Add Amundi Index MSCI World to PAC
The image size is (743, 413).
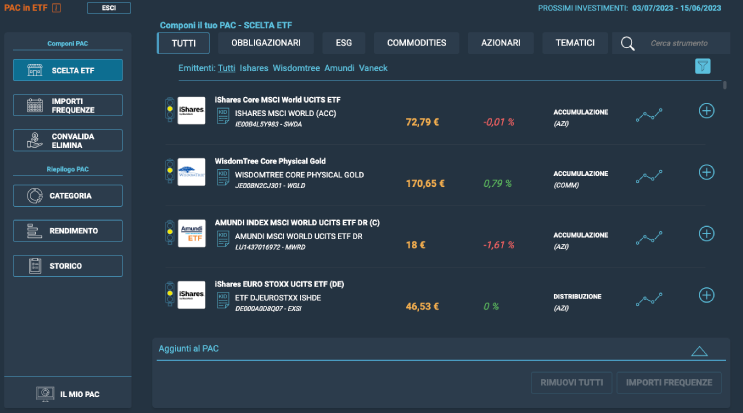(x=706, y=233)
